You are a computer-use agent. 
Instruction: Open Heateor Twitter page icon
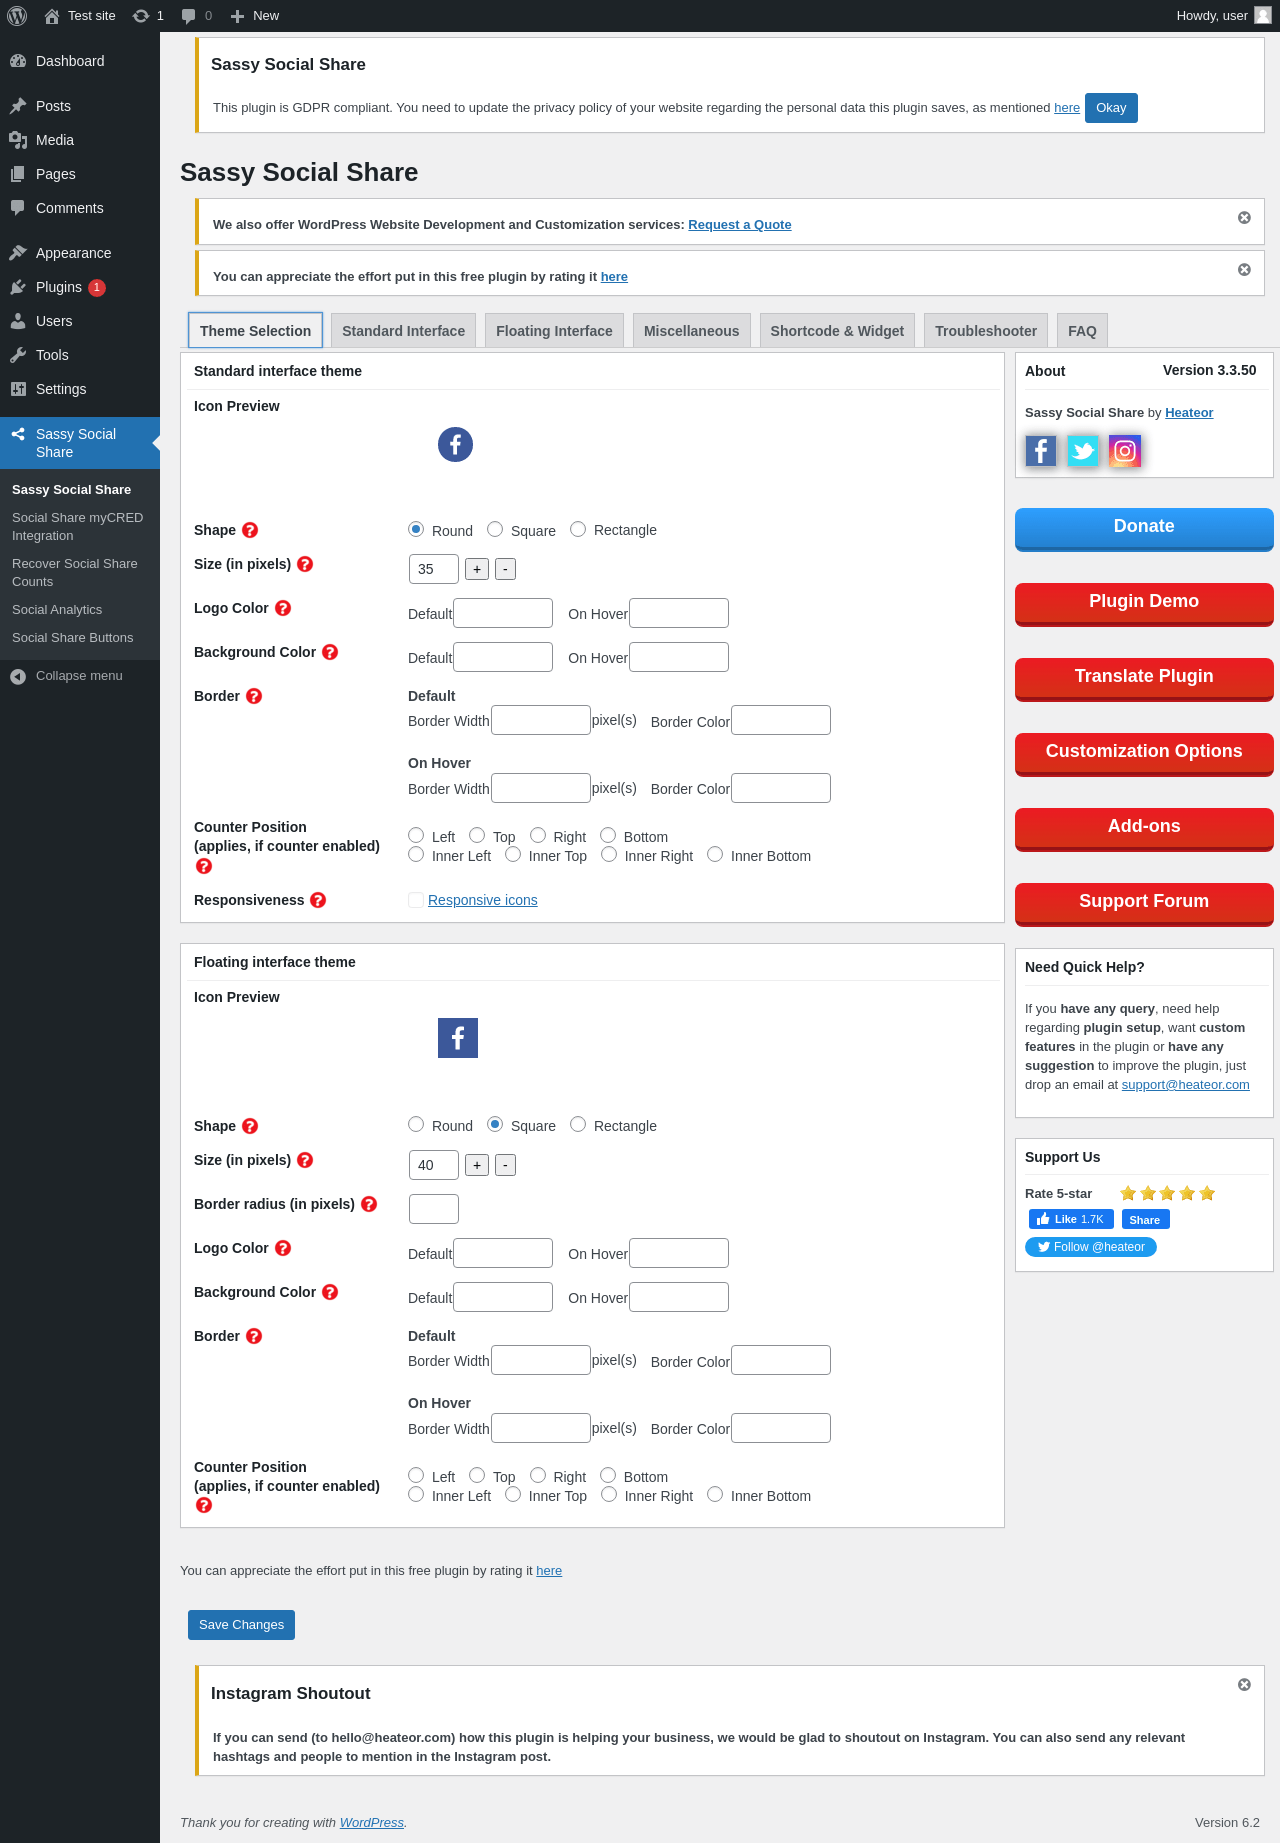pyautogui.click(x=1083, y=451)
